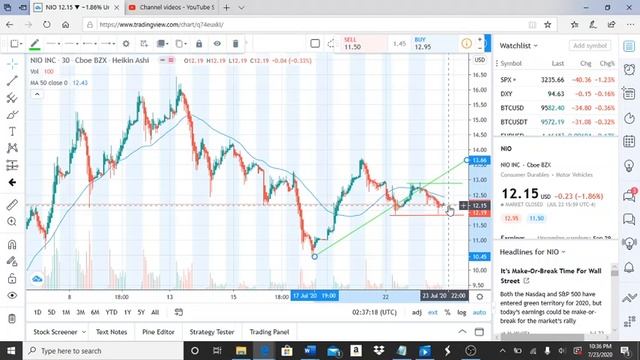Open drawing settings gear
This screenshot has width=640, height=360.
pyautogui.click(x=126, y=44)
